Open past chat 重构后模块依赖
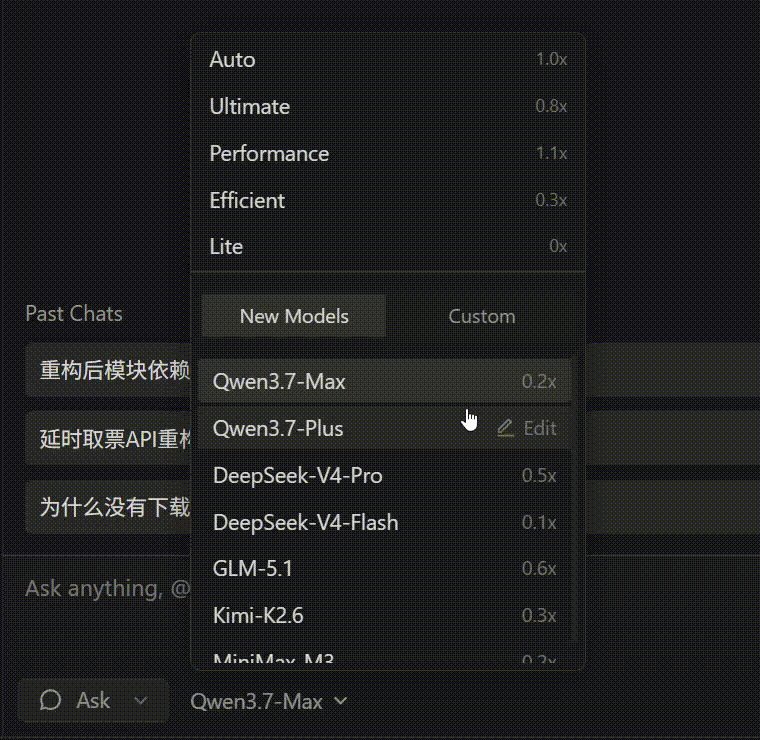The height and width of the screenshot is (740, 760). [109, 370]
